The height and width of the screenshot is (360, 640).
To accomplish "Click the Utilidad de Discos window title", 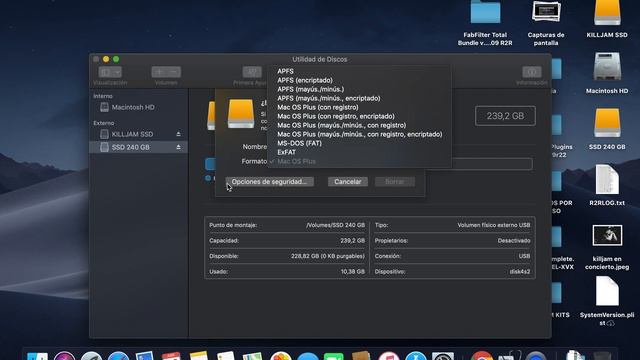I will click(x=320, y=60).
